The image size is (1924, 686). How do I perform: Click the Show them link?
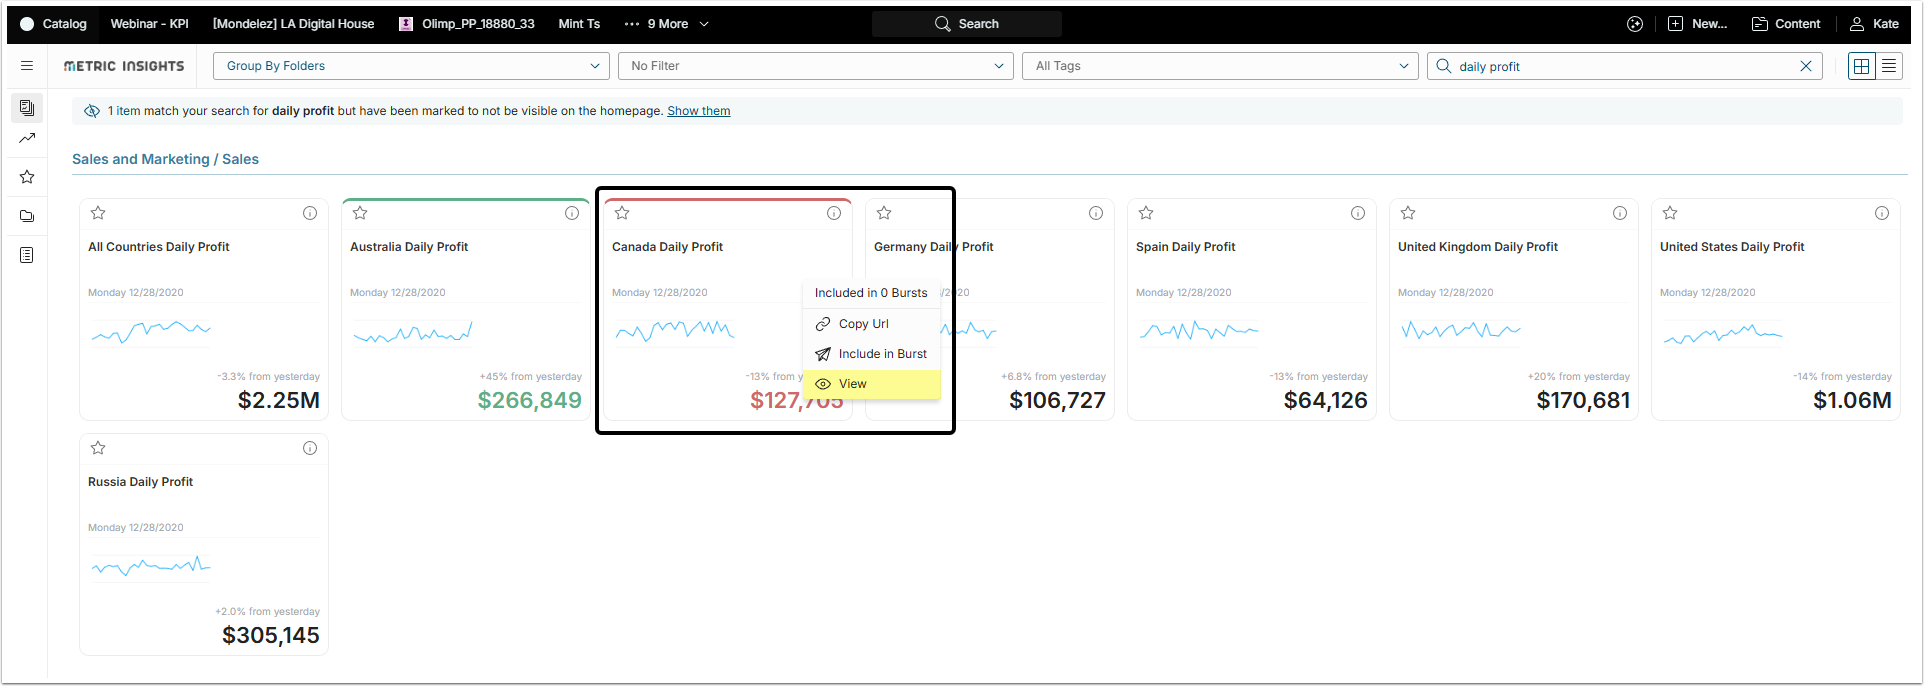tap(698, 111)
